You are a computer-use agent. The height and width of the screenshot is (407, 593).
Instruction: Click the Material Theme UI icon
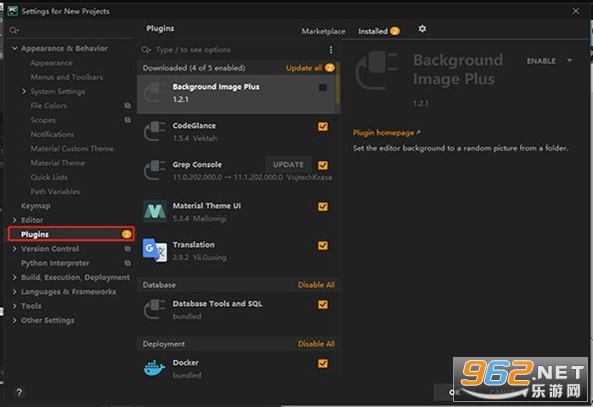(154, 211)
